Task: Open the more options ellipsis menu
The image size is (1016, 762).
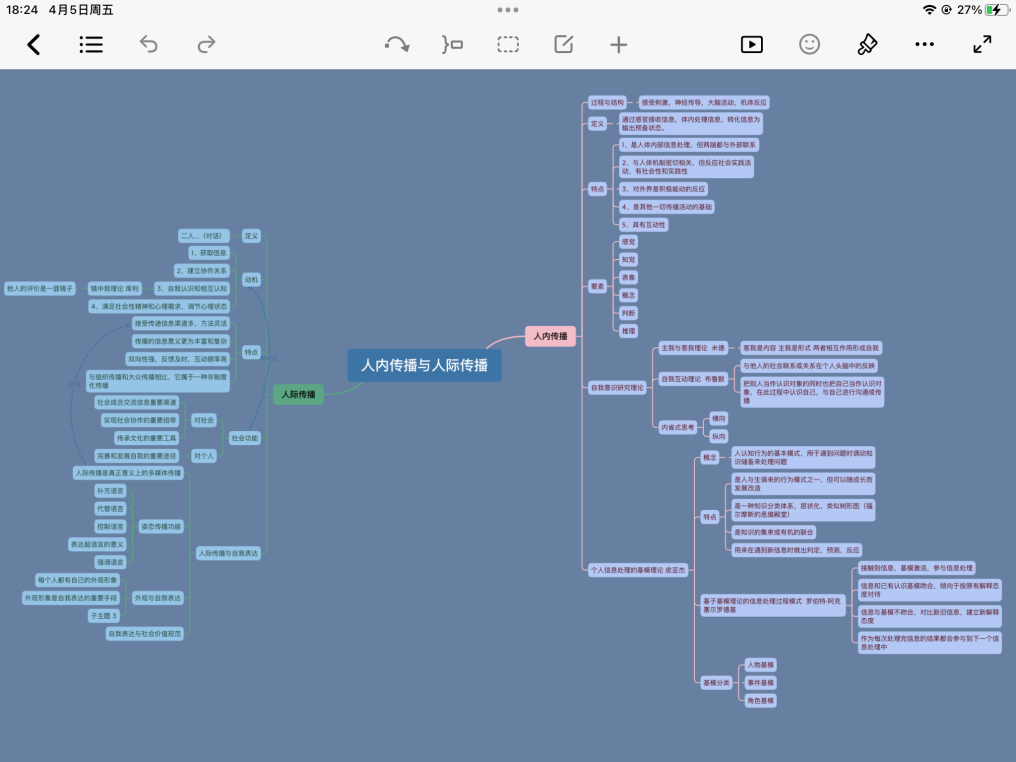Action: (925, 45)
